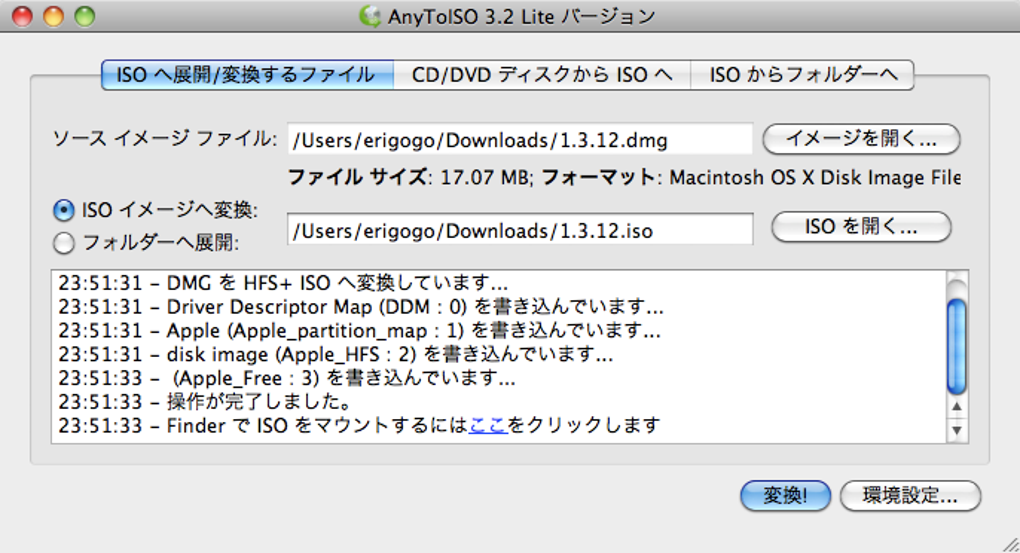This screenshot has height=553, width=1020.
Task: Click ISO を開く... button
Action: tap(861, 226)
